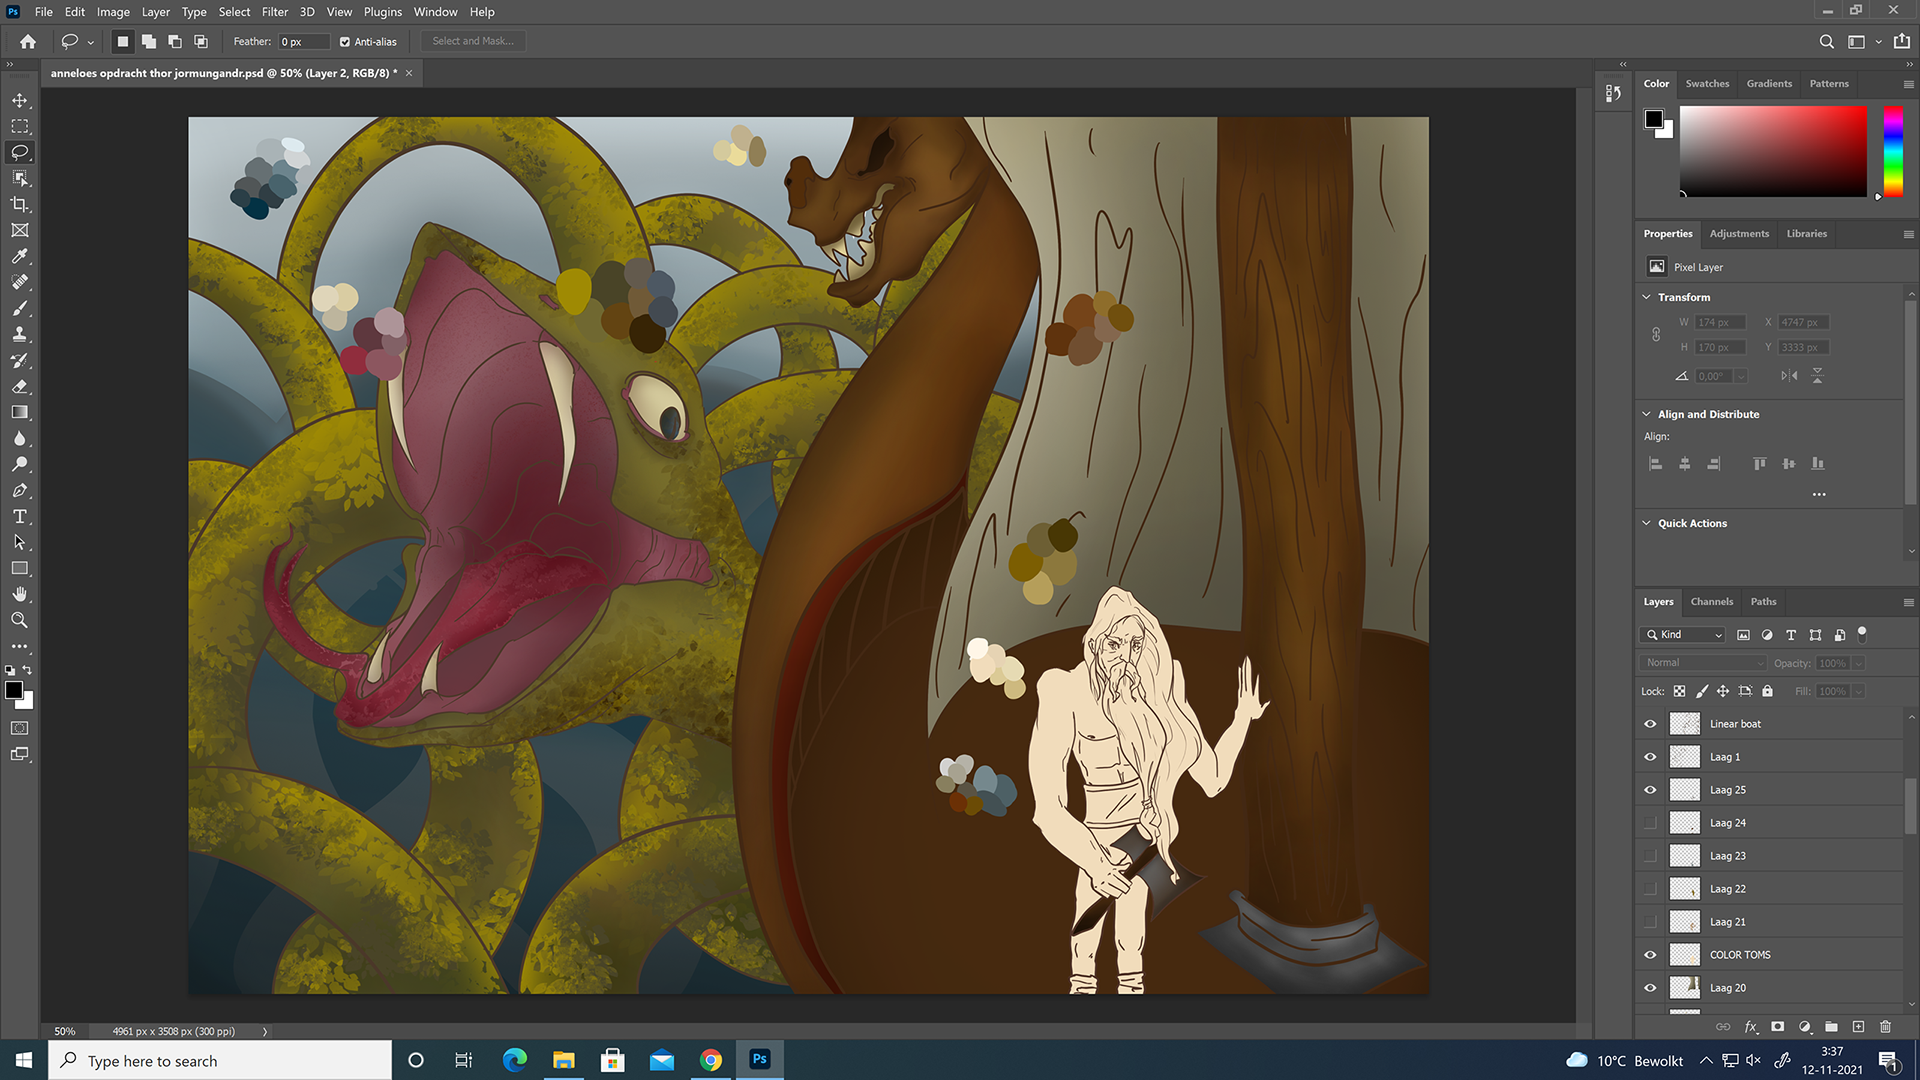Show the Laag 24 layer
The image size is (1920, 1080).
tap(1650, 823)
